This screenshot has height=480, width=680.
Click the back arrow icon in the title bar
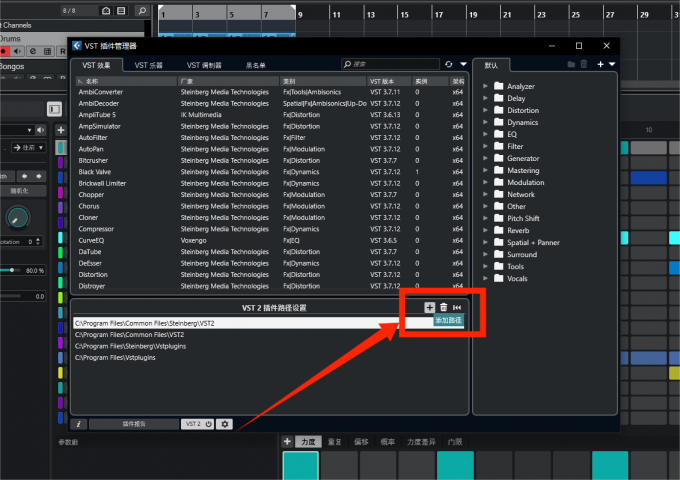[77, 46]
